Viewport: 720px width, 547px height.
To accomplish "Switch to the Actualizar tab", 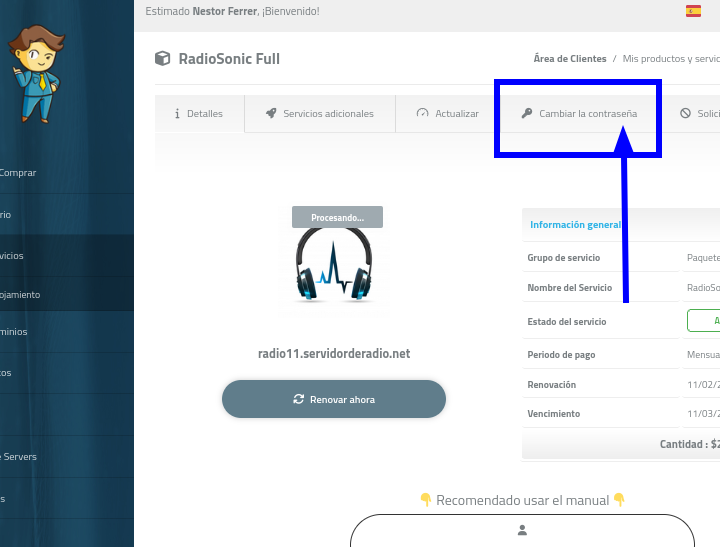I will 448,113.
